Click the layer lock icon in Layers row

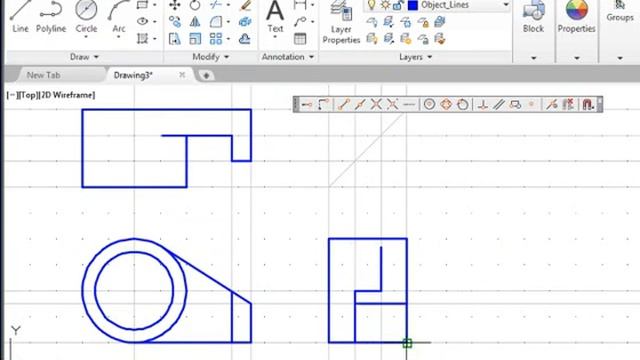click(423, 22)
